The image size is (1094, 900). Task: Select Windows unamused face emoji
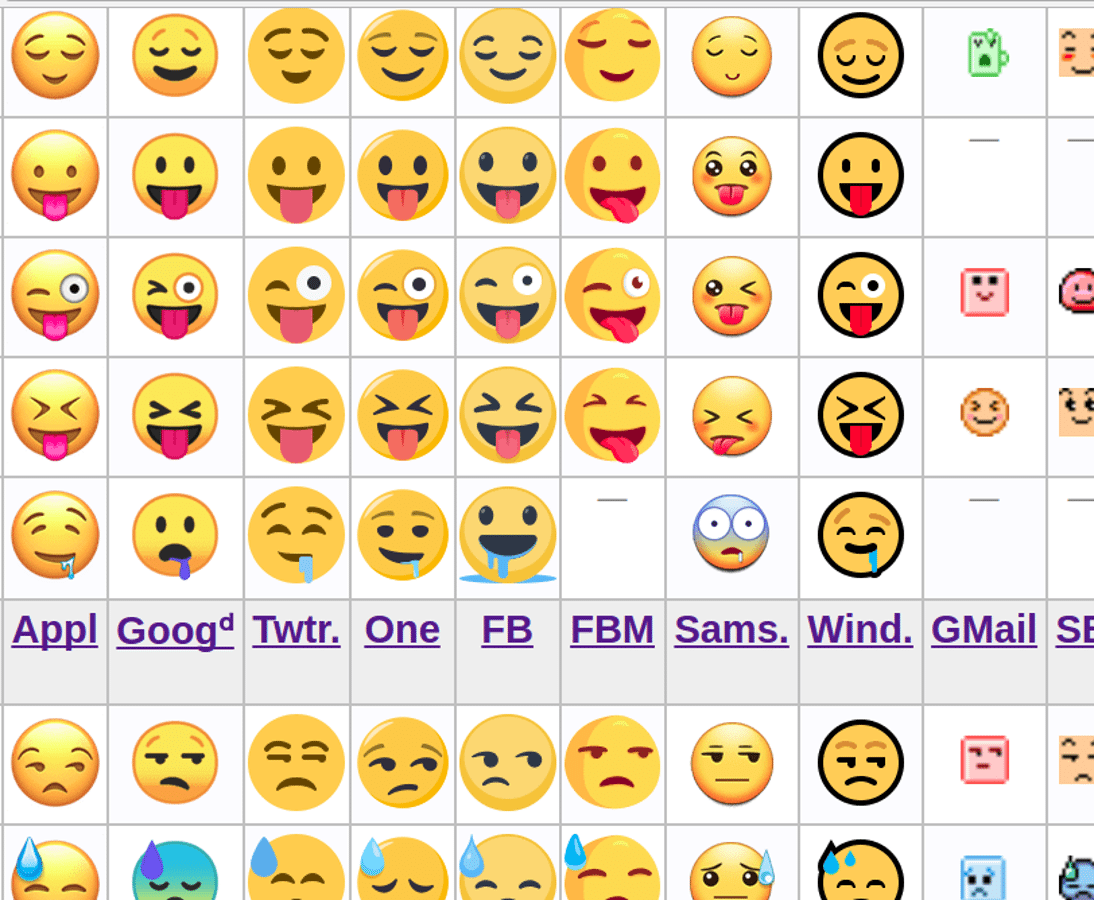coord(860,763)
